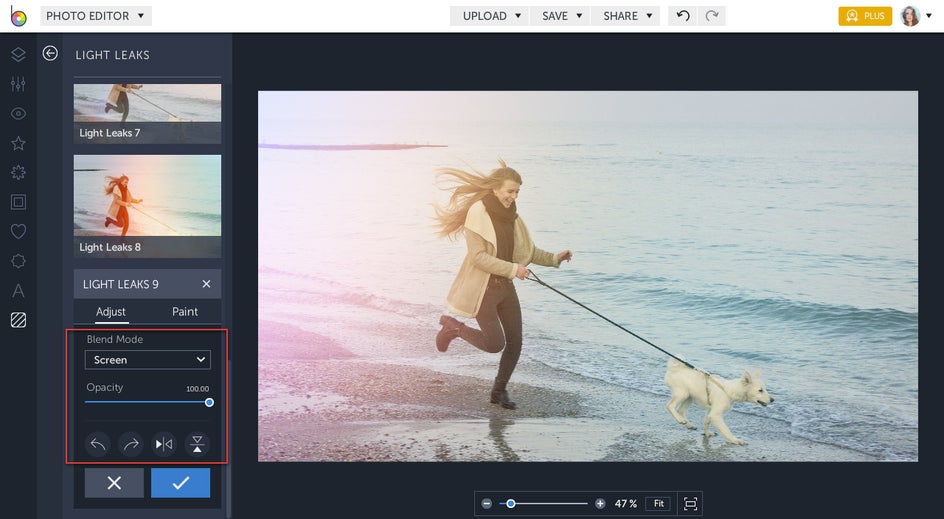Click the Plus upgrade button

click(x=865, y=16)
